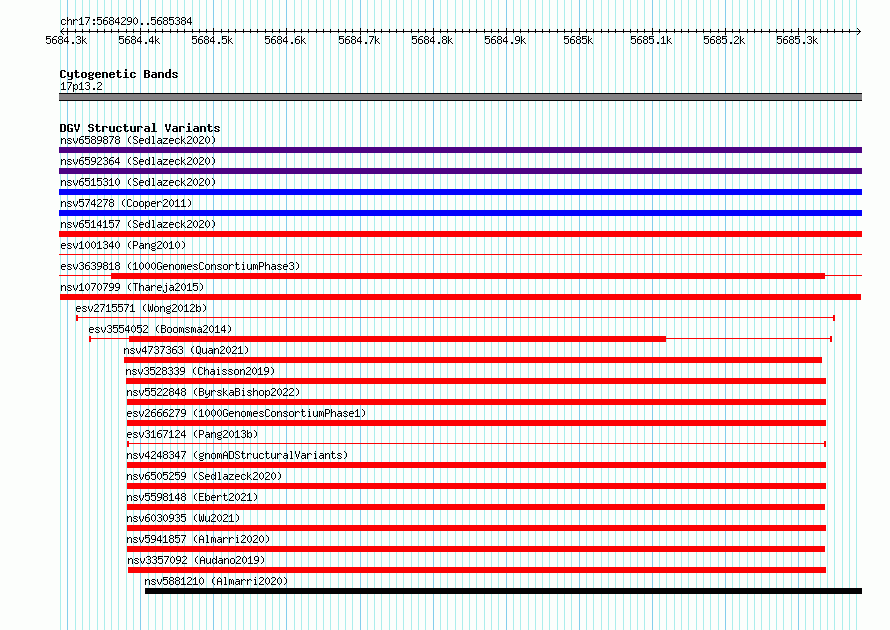Open variant label nsv574278 (Cooper2011)
This screenshot has width=890, height=630.
[x=126, y=203]
